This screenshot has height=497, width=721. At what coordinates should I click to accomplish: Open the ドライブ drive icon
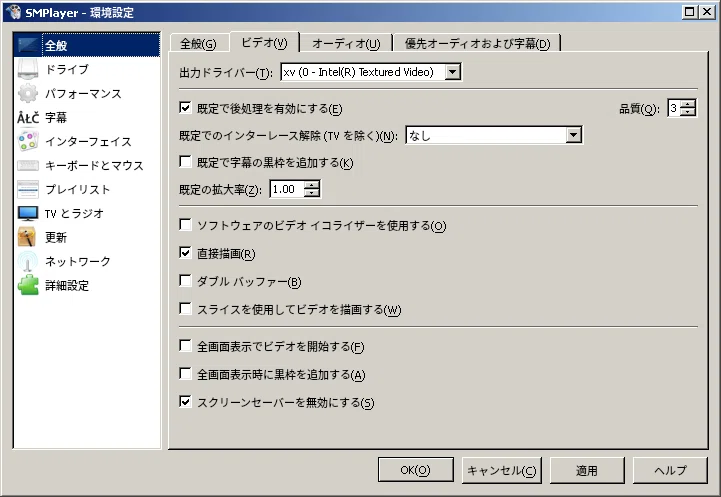point(28,69)
